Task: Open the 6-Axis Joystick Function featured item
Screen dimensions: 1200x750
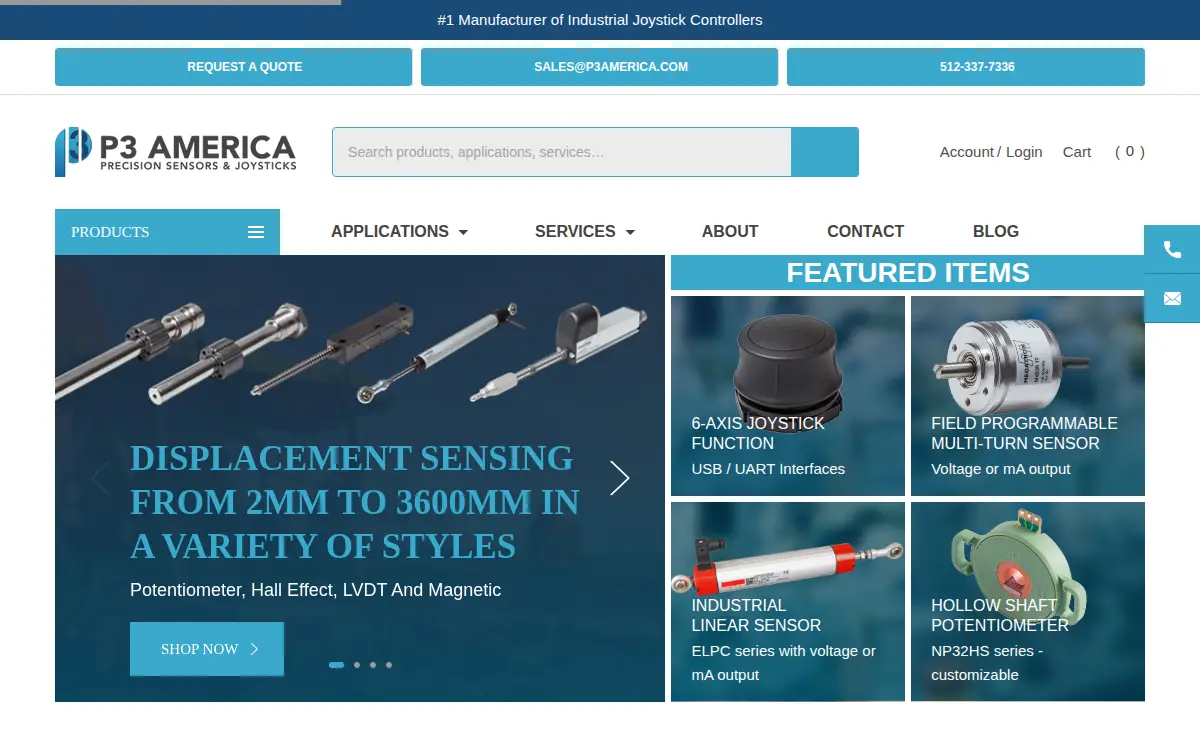Action: tap(788, 396)
